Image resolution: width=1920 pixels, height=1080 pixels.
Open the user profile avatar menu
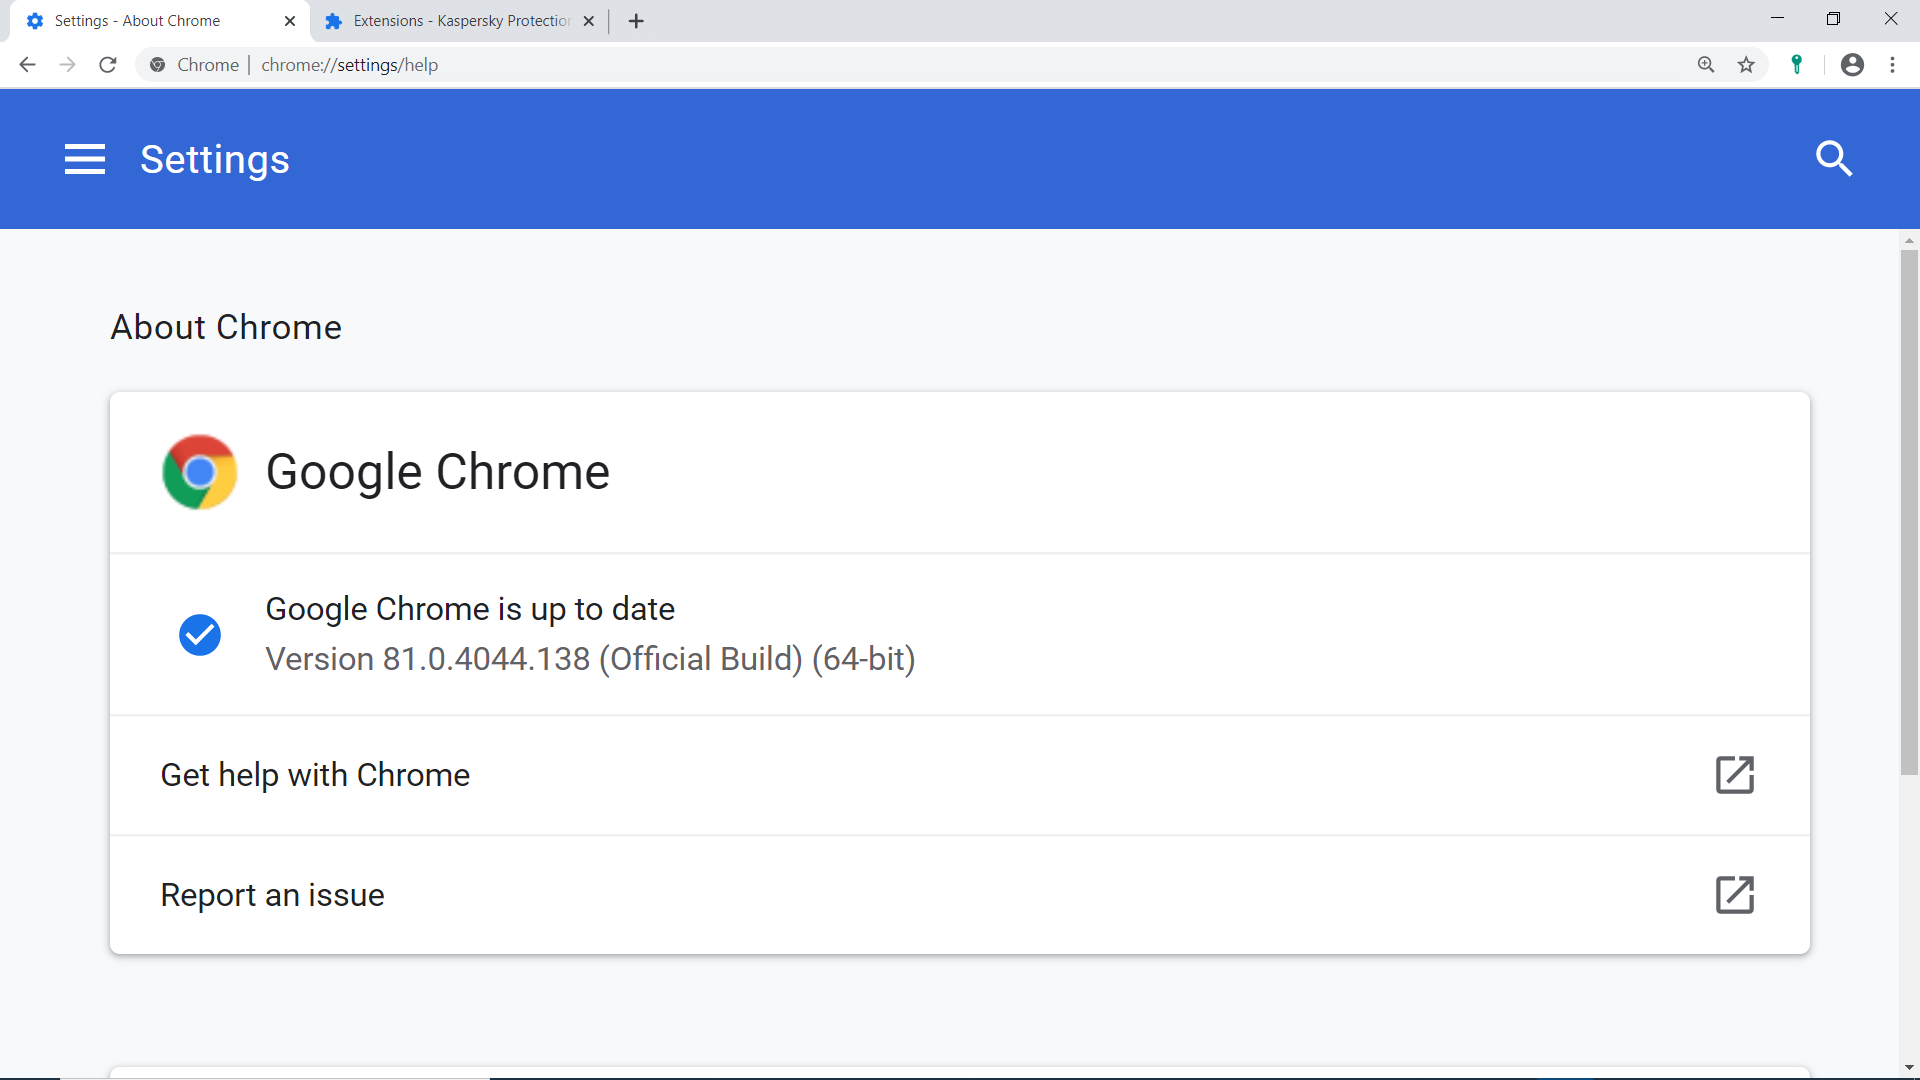tap(1852, 65)
